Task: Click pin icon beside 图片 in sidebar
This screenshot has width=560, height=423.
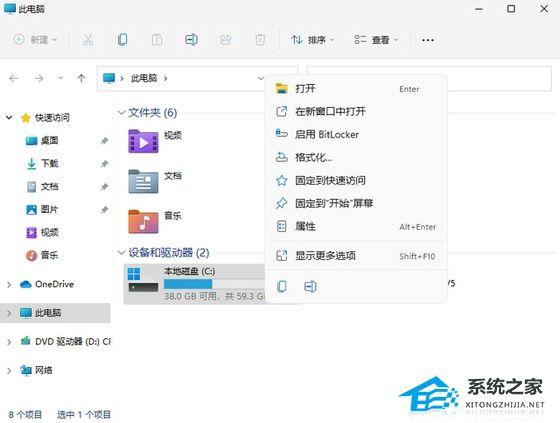Action: [x=104, y=210]
